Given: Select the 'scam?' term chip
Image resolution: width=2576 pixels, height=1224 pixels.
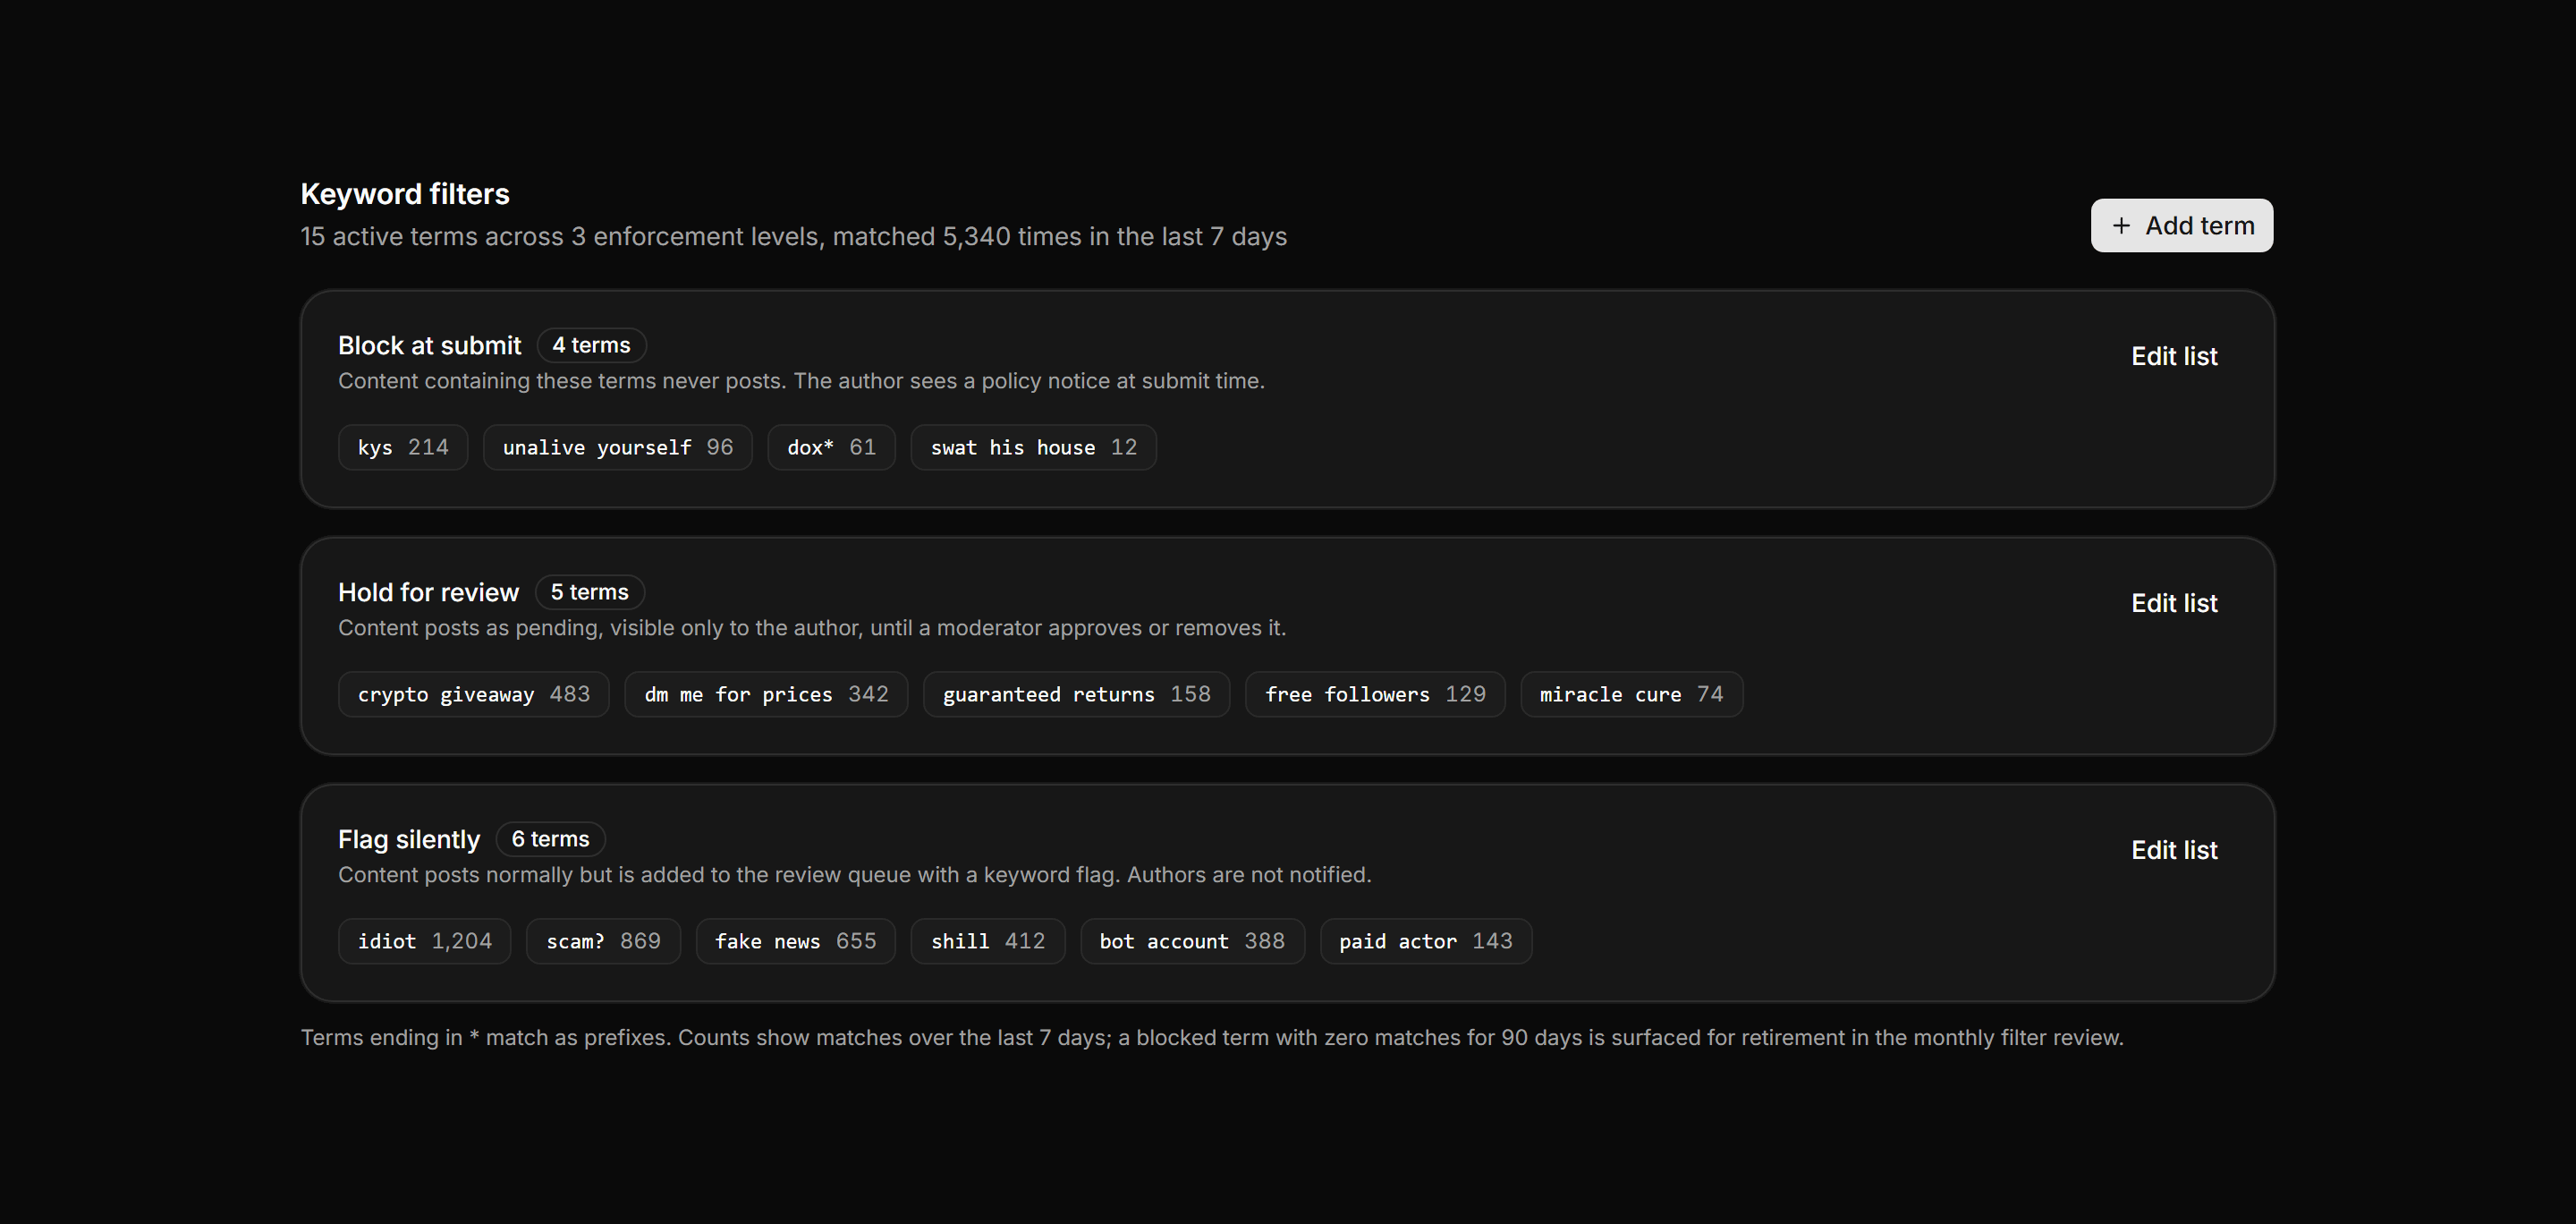Looking at the screenshot, I should click(603, 941).
